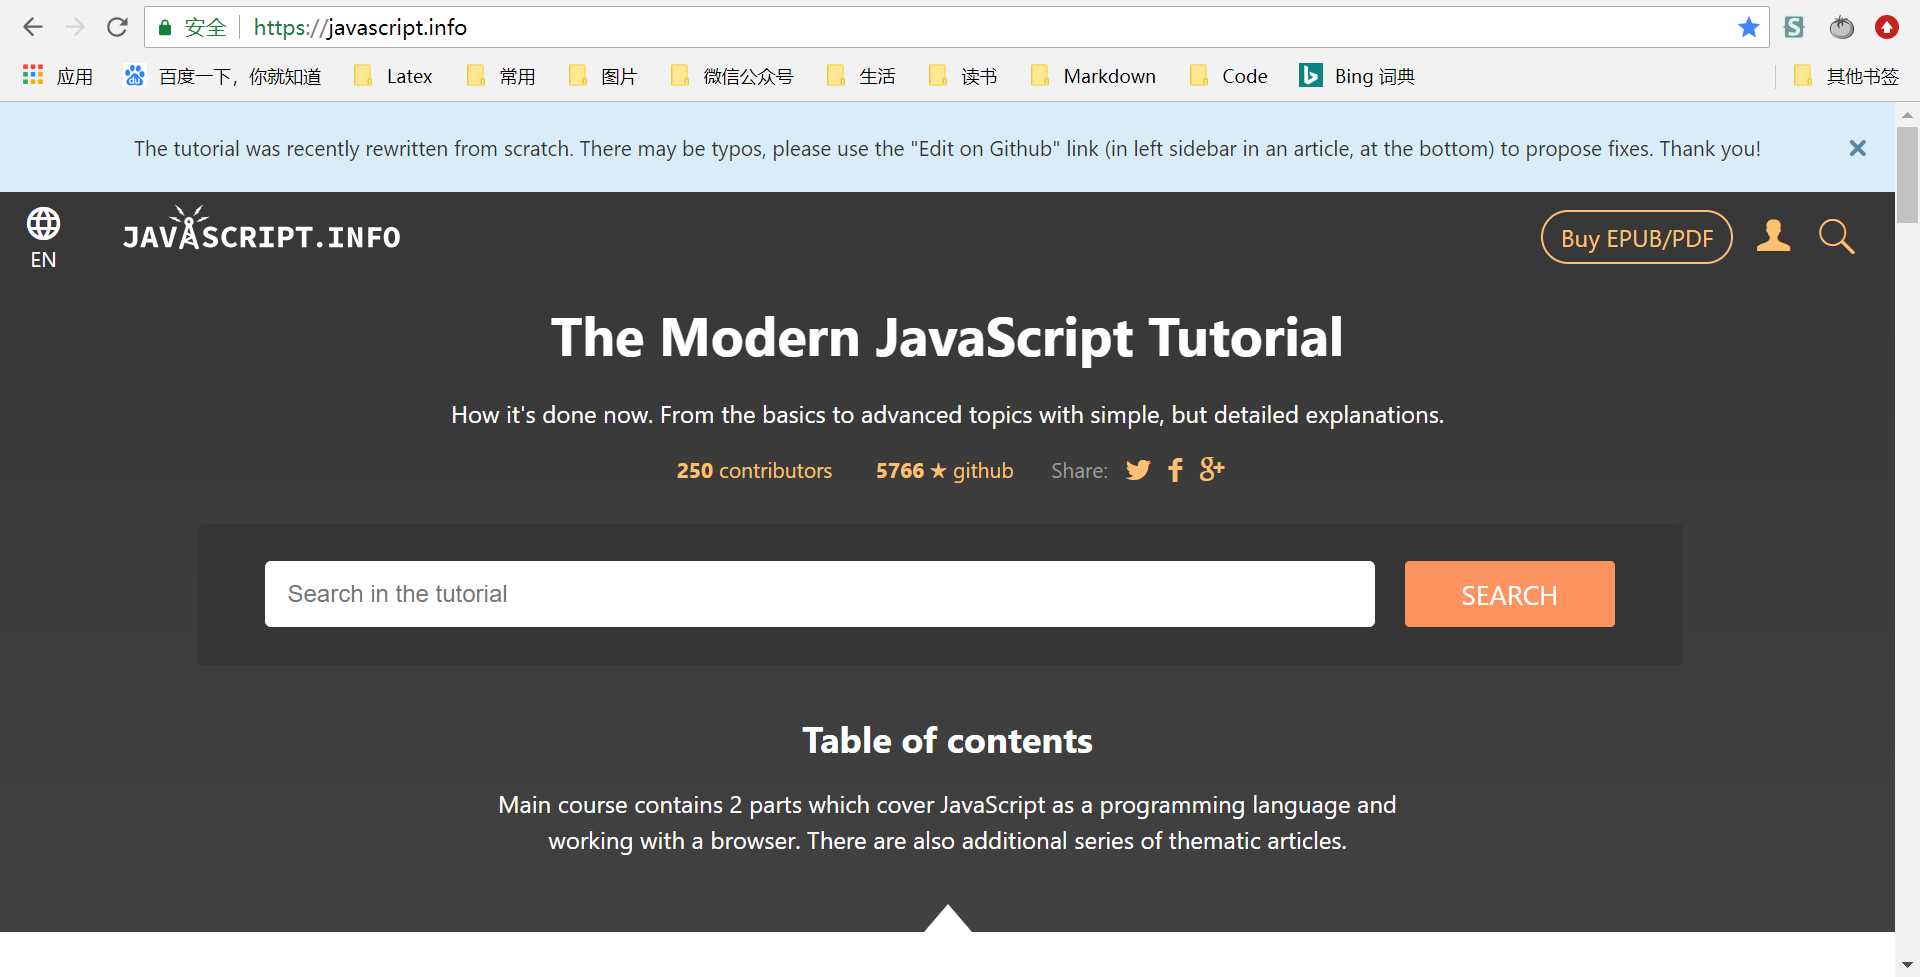Open the 微信公众号 bookmark folder
The height and width of the screenshot is (977, 1920).
point(732,76)
